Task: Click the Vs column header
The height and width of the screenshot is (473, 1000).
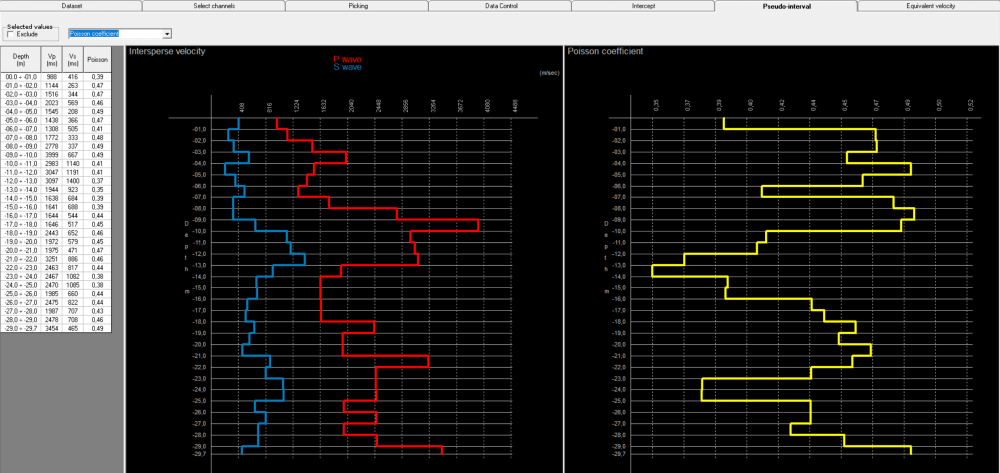Action: [x=73, y=59]
